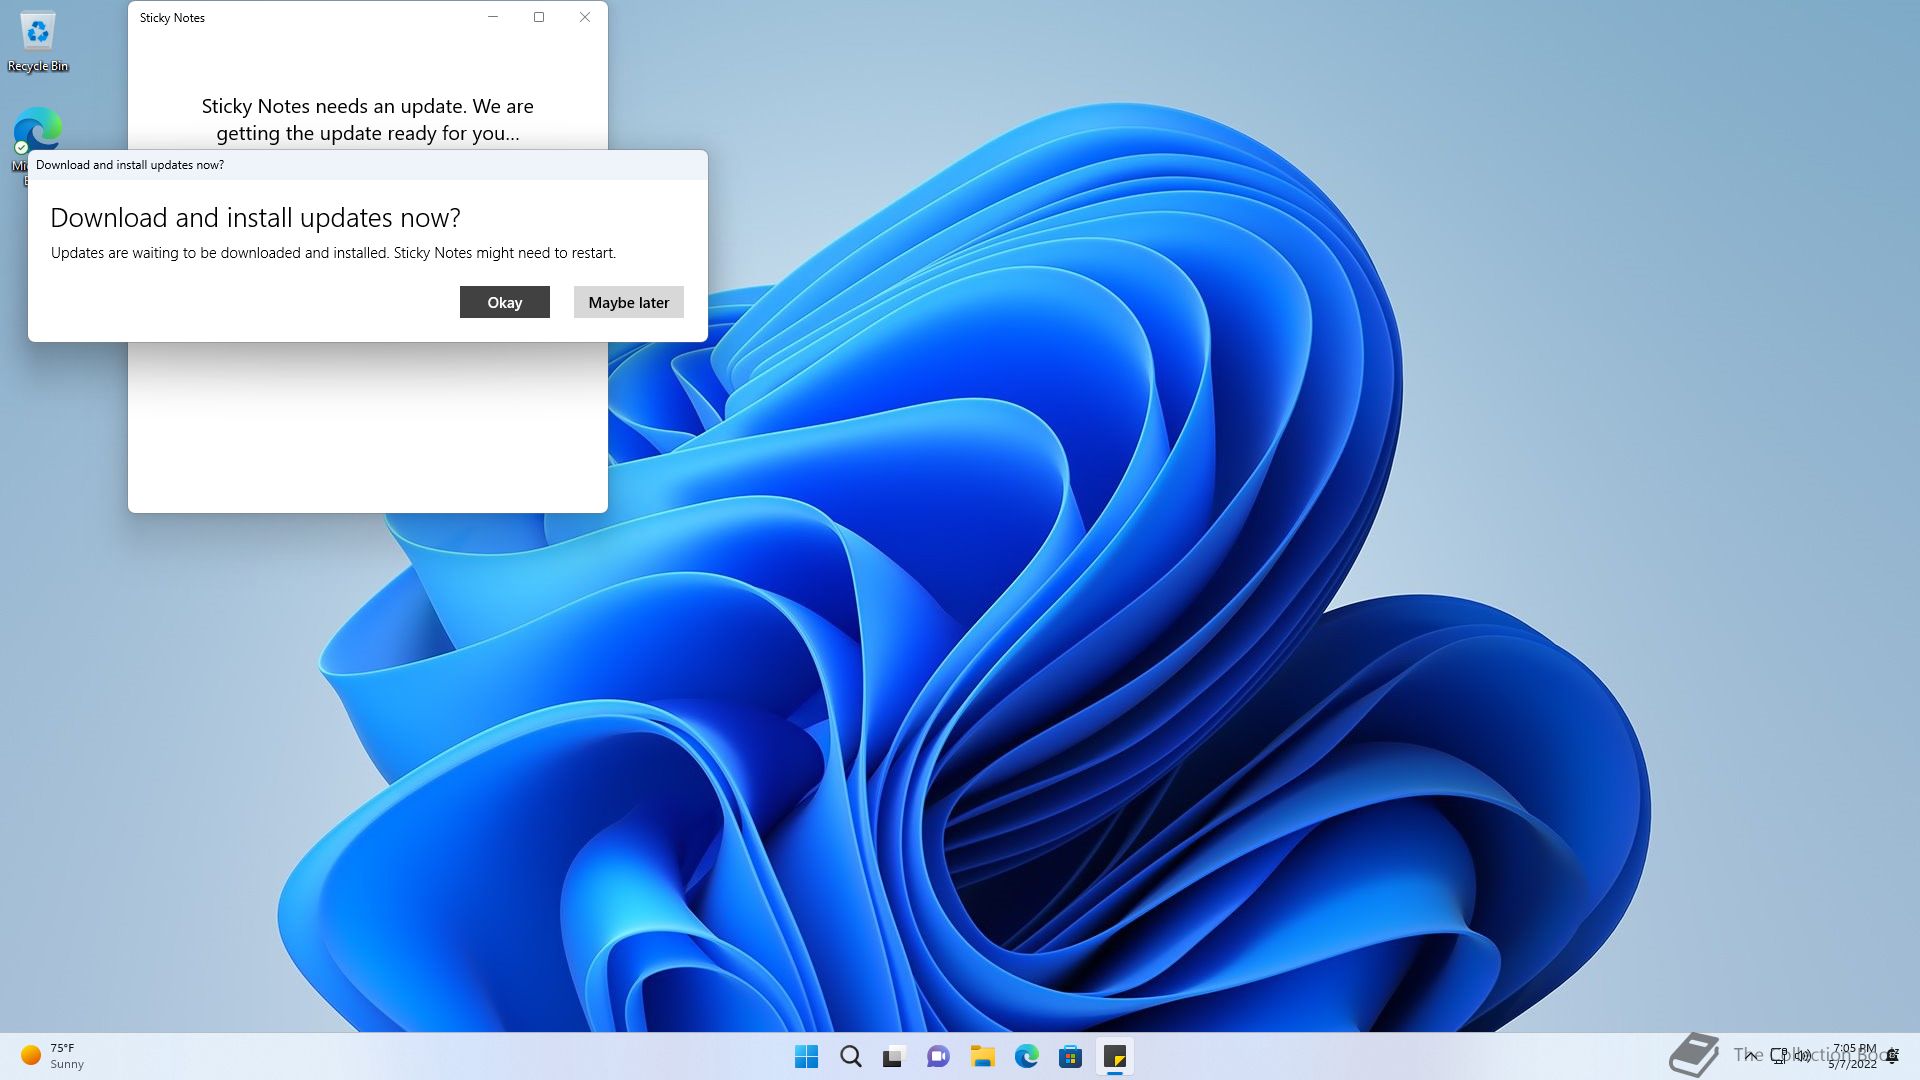The width and height of the screenshot is (1920, 1080).
Task: Open the clock and date flyout
Action: [x=1853, y=1056]
